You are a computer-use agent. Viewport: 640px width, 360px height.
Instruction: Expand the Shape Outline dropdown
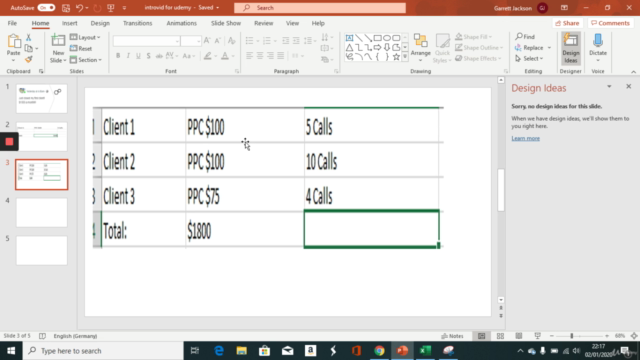pyautogui.click(x=479, y=48)
